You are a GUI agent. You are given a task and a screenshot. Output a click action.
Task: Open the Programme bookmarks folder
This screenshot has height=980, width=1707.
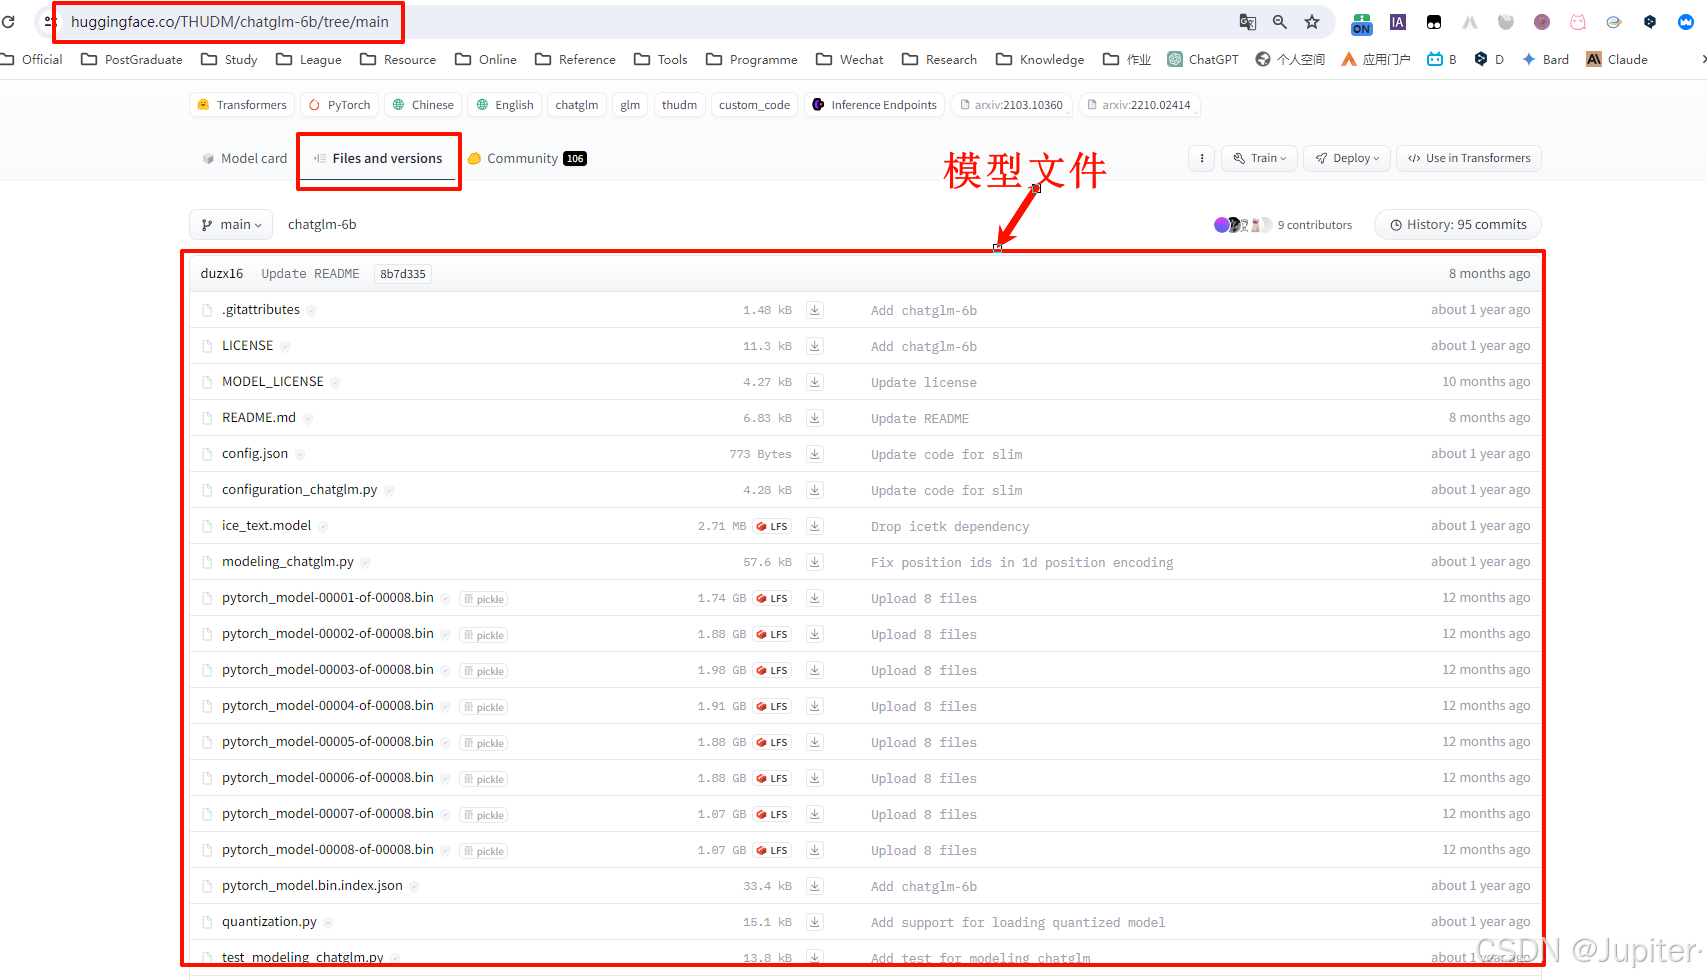(751, 60)
